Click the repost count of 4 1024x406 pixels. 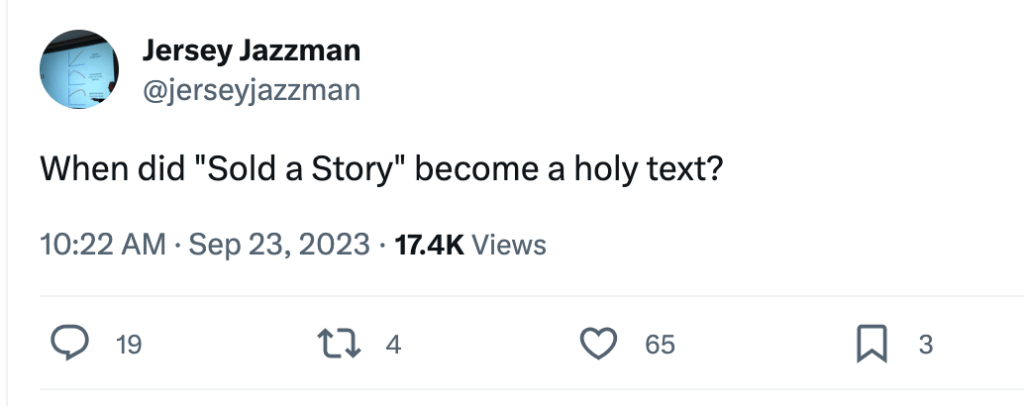pos(393,346)
